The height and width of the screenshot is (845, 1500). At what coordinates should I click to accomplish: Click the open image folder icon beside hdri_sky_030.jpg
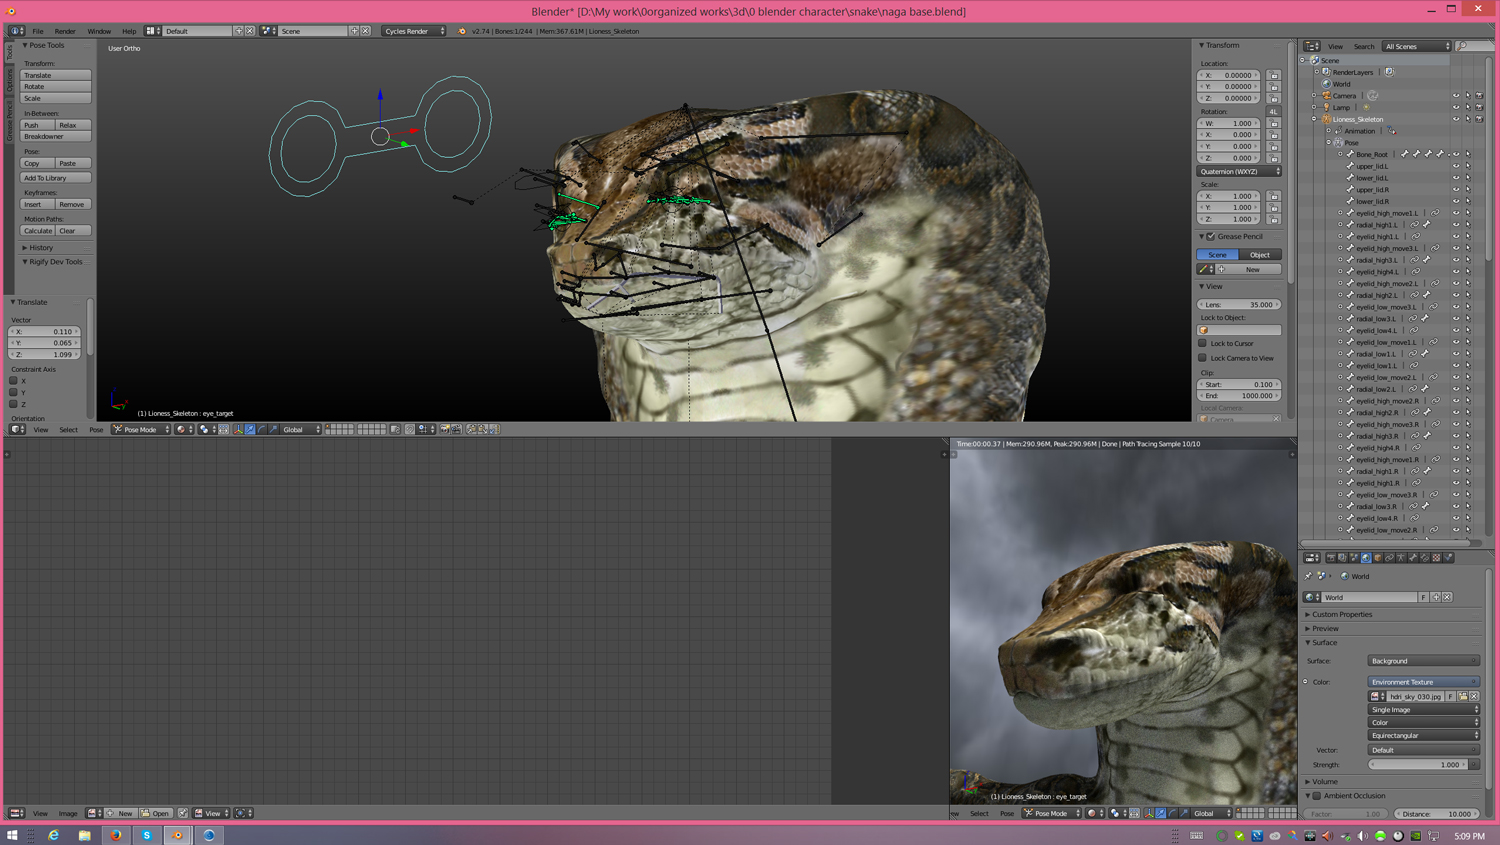[1462, 696]
